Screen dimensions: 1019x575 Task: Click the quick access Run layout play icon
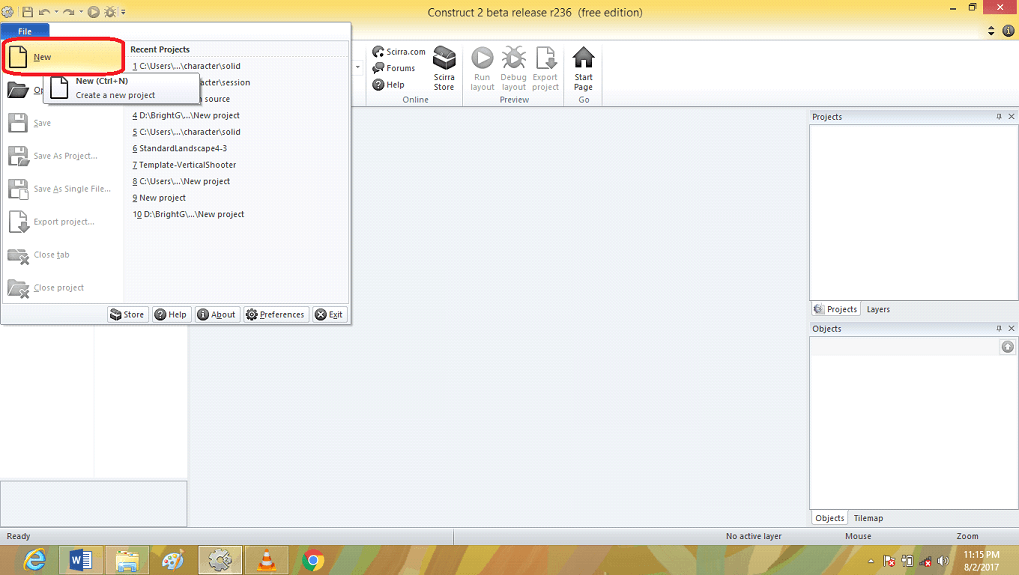point(94,12)
